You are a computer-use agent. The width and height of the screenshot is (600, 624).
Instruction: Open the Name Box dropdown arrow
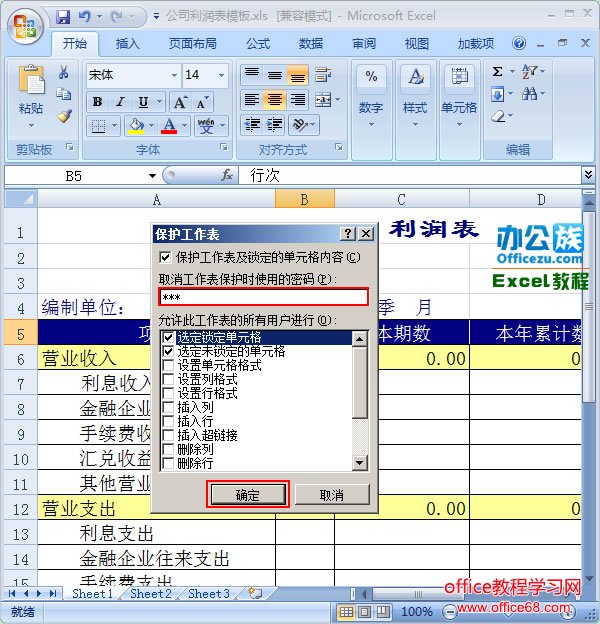click(x=152, y=176)
